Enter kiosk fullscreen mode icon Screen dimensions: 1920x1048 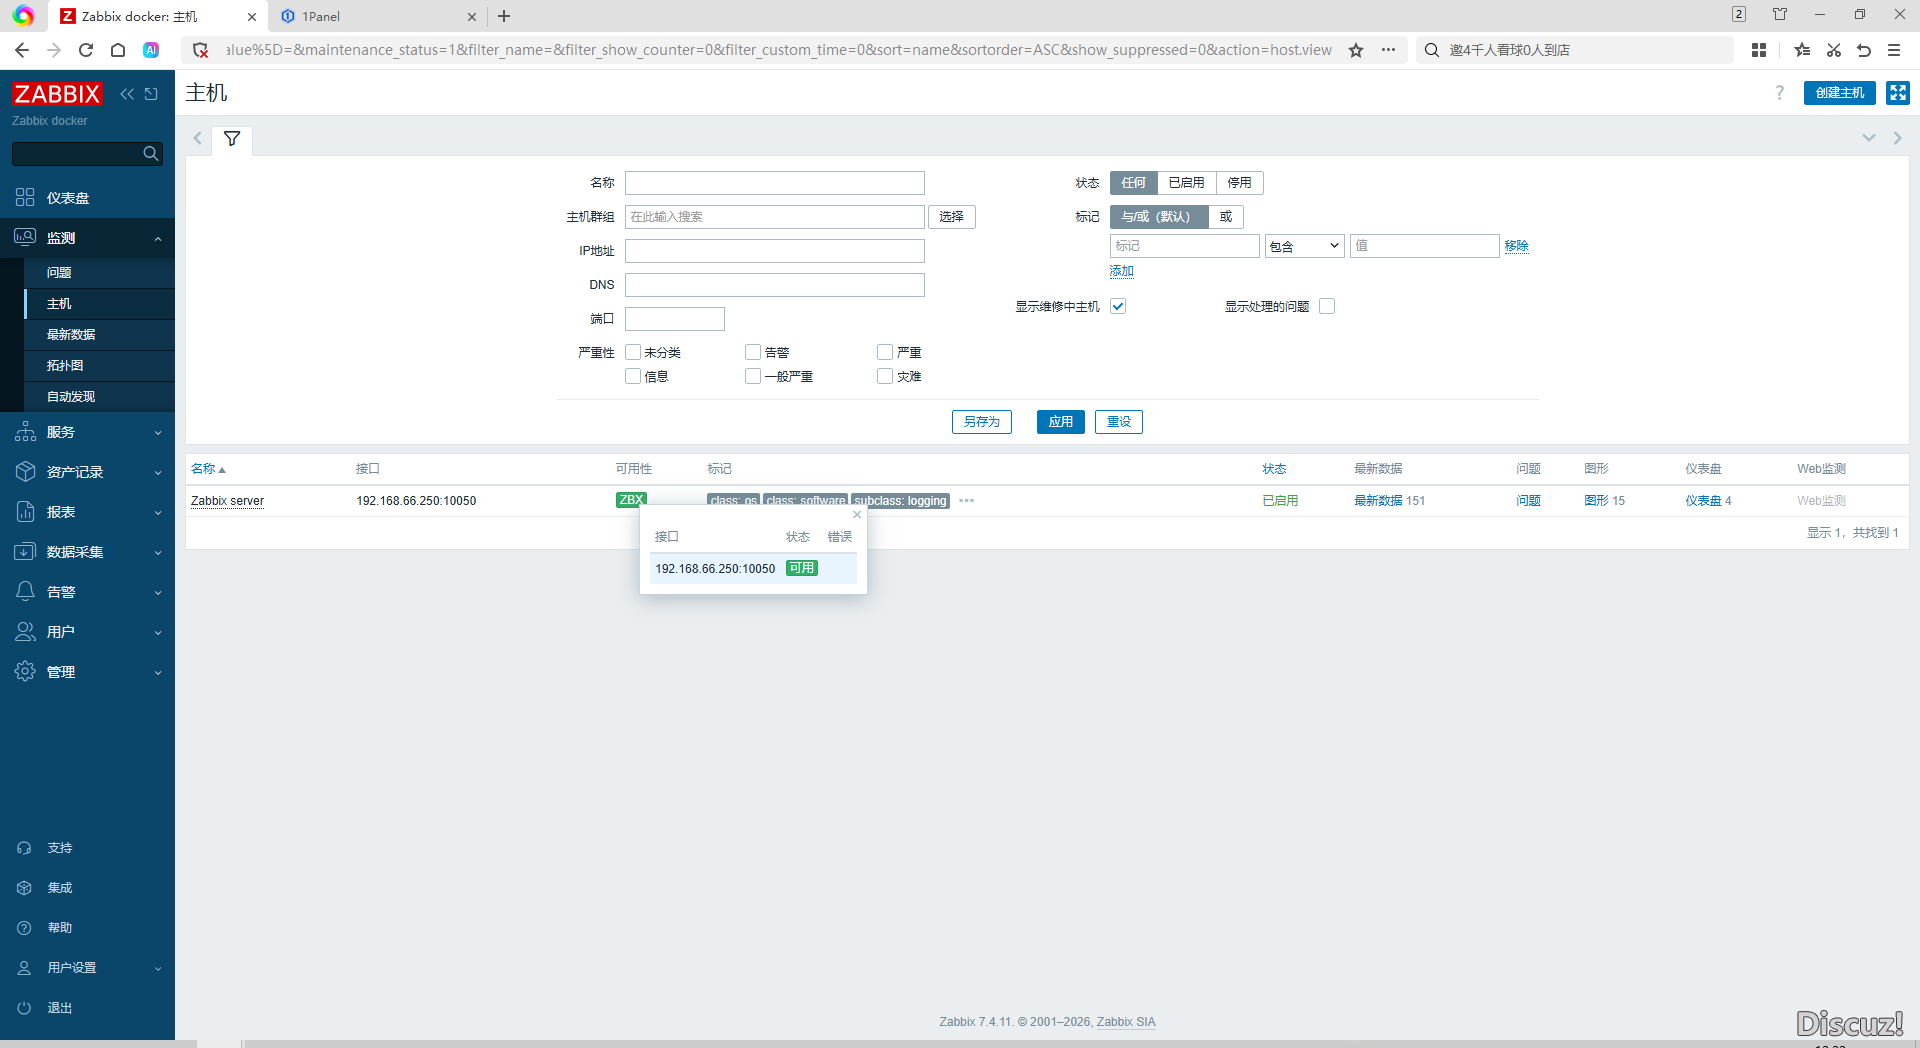pyautogui.click(x=1897, y=93)
